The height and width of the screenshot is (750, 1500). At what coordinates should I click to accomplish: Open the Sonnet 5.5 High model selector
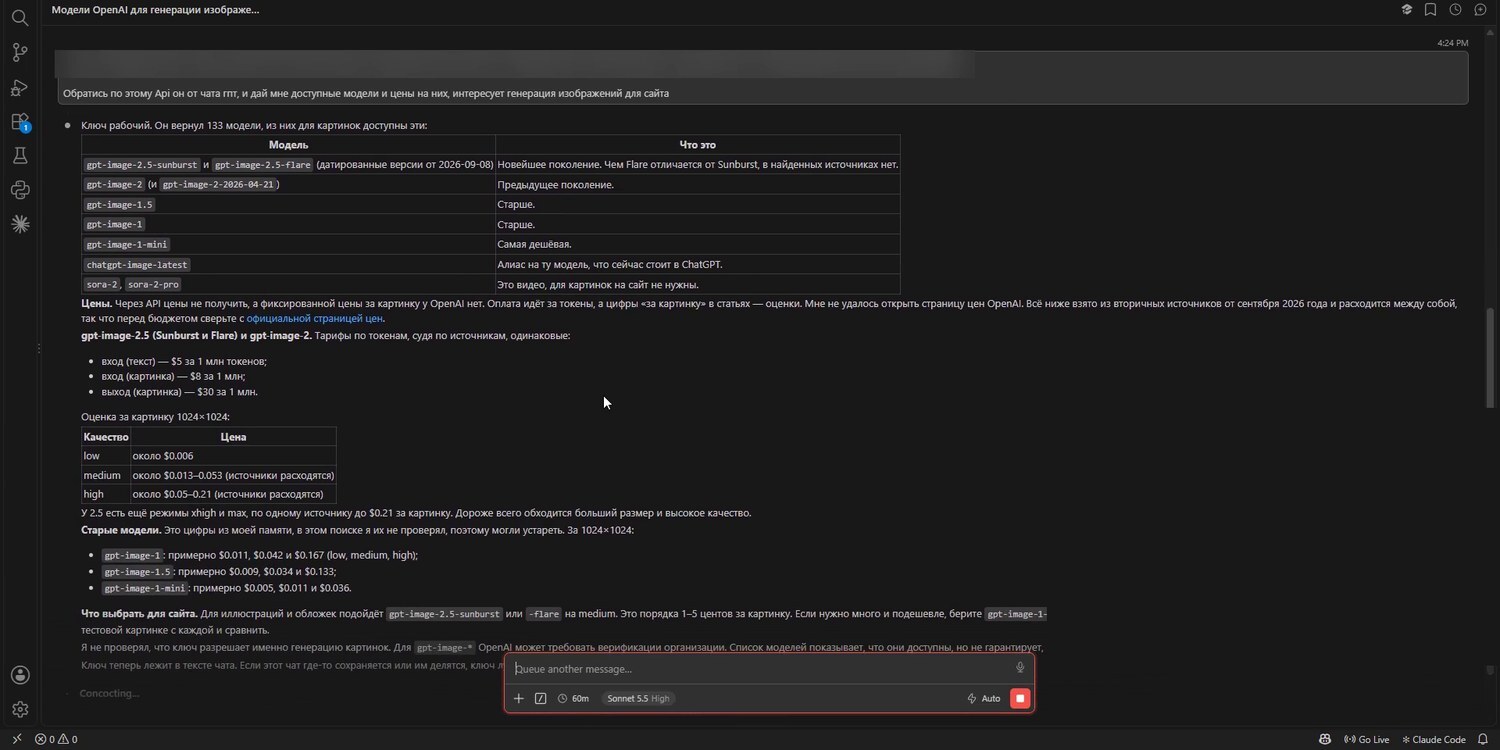[638, 698]
